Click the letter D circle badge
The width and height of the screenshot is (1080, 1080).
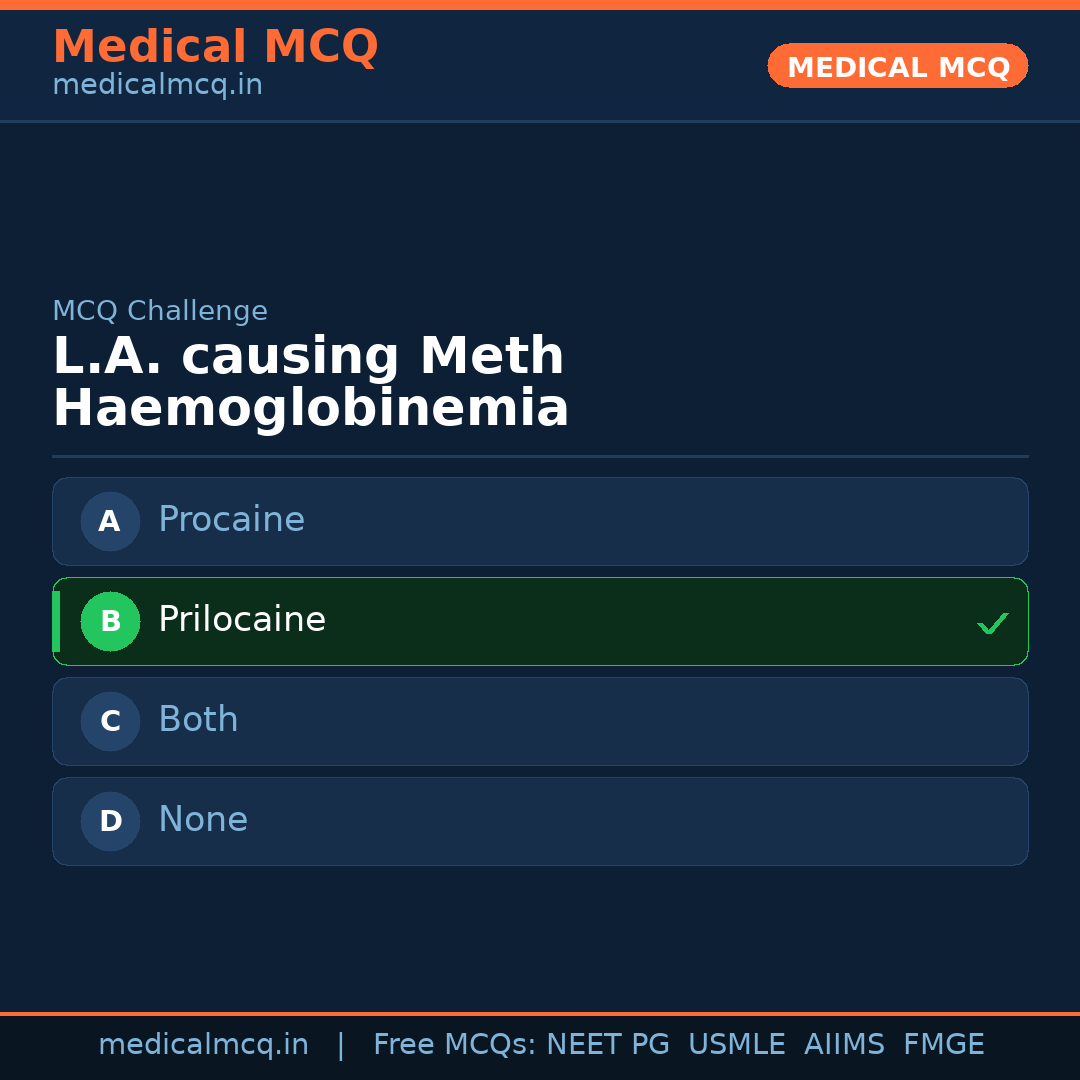pos(110,821)
